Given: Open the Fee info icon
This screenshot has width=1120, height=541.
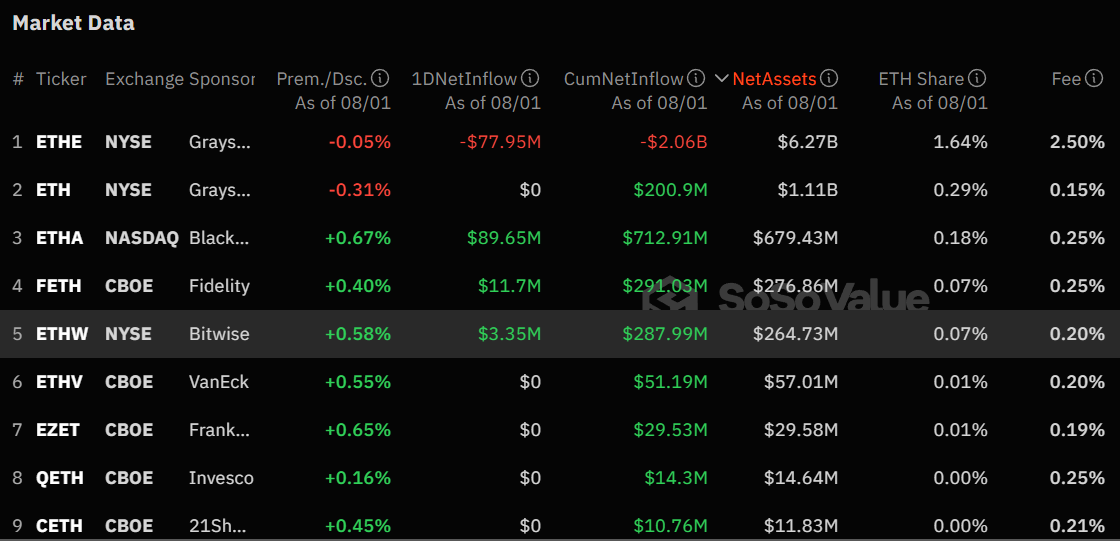Looking at the screenshot, I should point(1094,78).
